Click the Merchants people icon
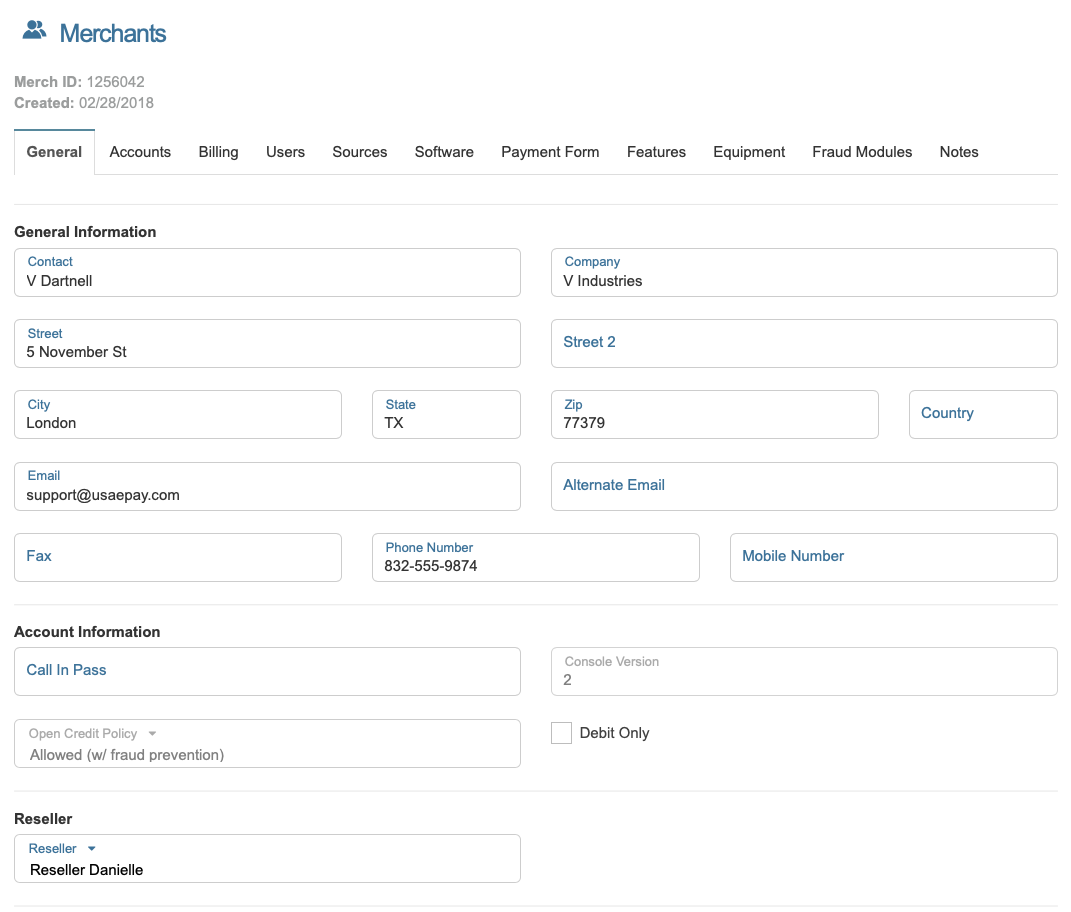 coord(34,31)
